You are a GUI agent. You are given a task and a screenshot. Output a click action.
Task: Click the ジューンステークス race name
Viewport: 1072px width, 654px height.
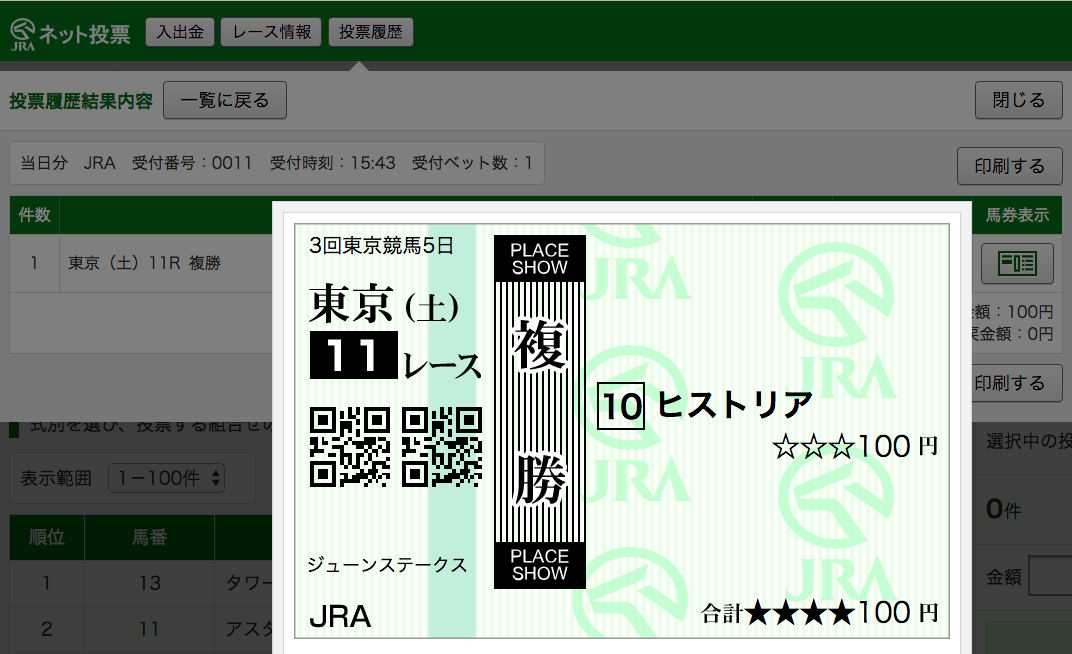click(x=387, y=565)
